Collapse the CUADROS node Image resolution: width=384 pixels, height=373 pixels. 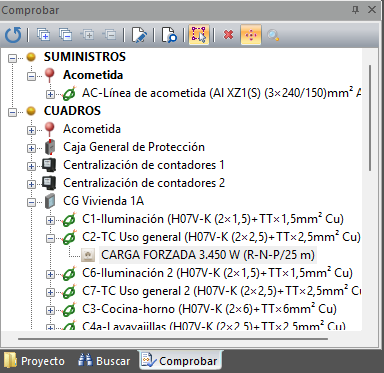pos(12,112)
